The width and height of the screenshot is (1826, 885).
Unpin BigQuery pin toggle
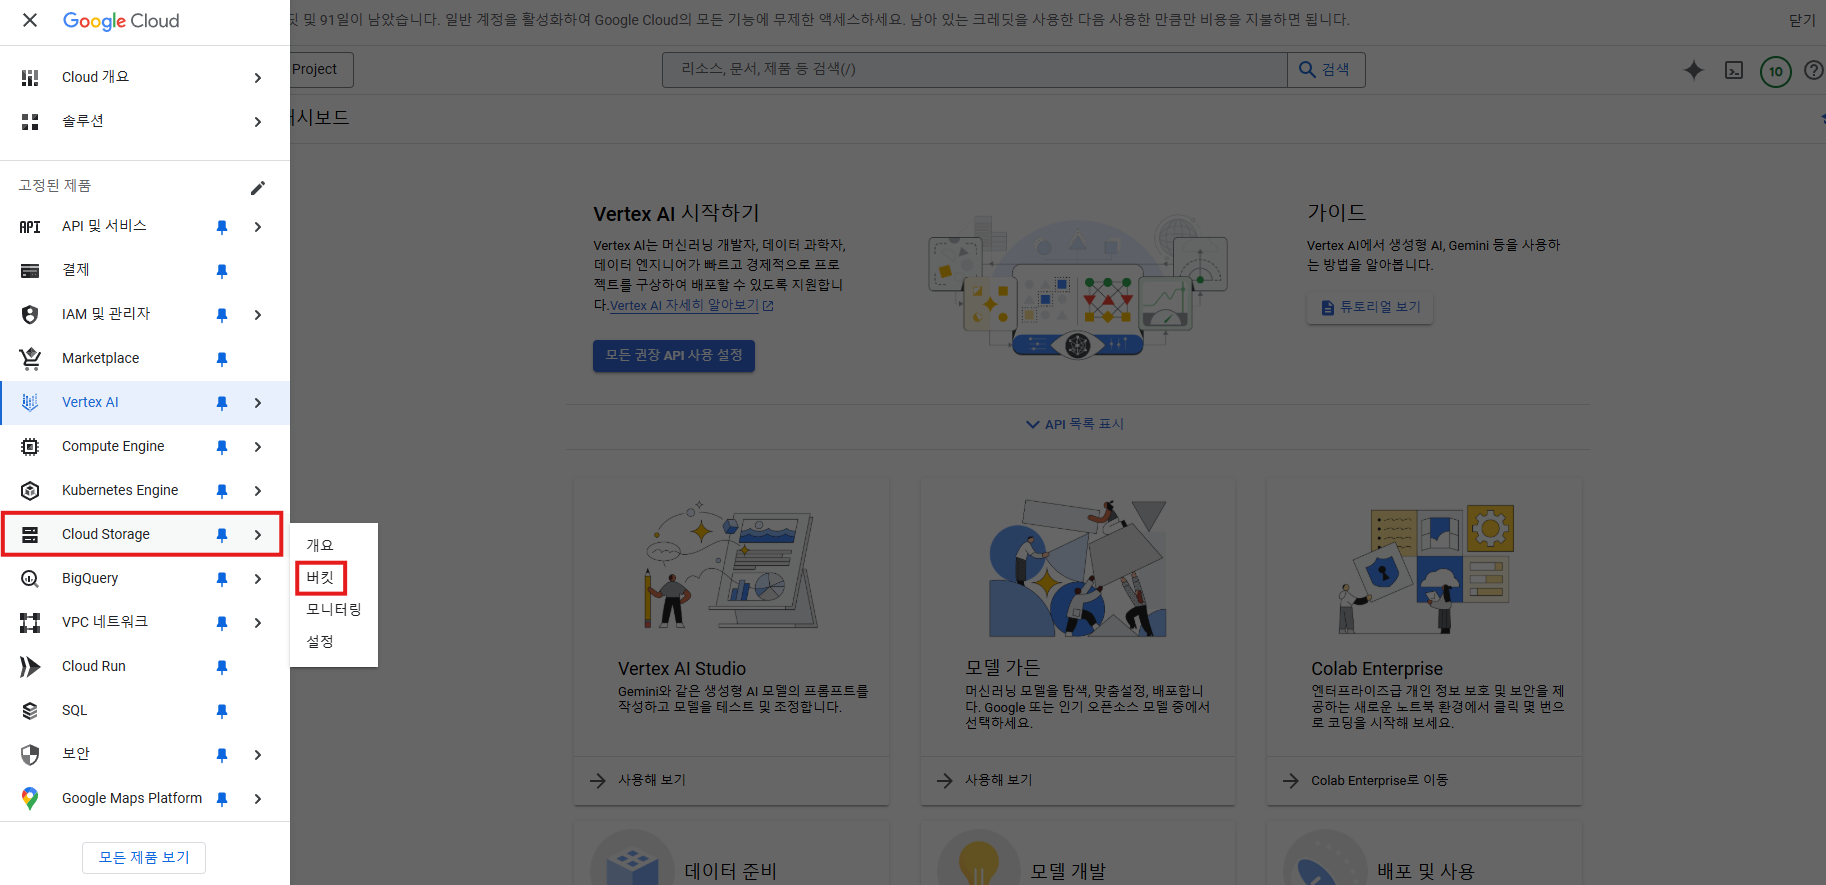(222, 579)
